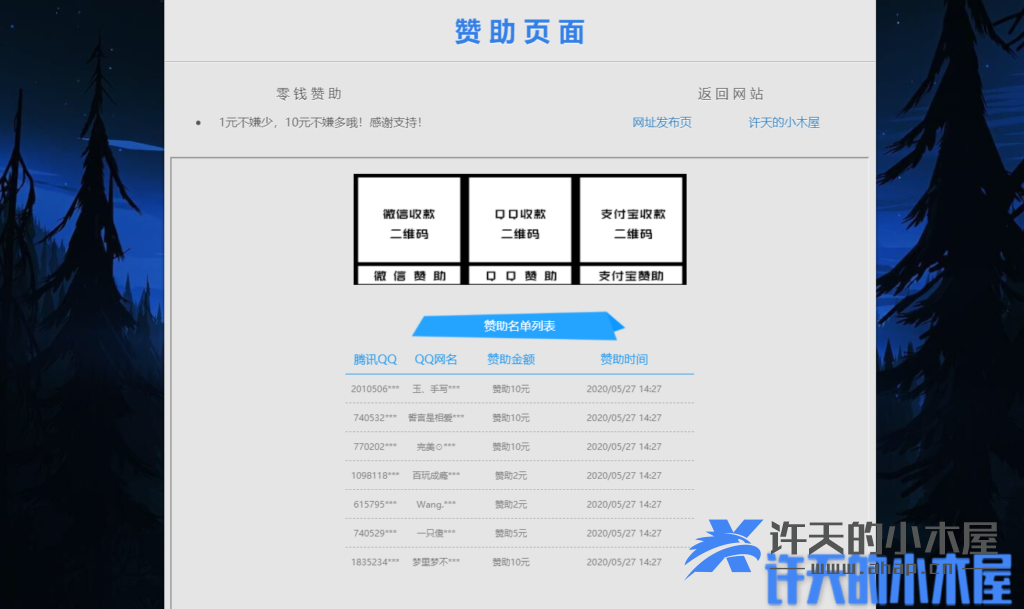
Task: Click the 赞助名单列表 banner
Action: coord(519,326)
